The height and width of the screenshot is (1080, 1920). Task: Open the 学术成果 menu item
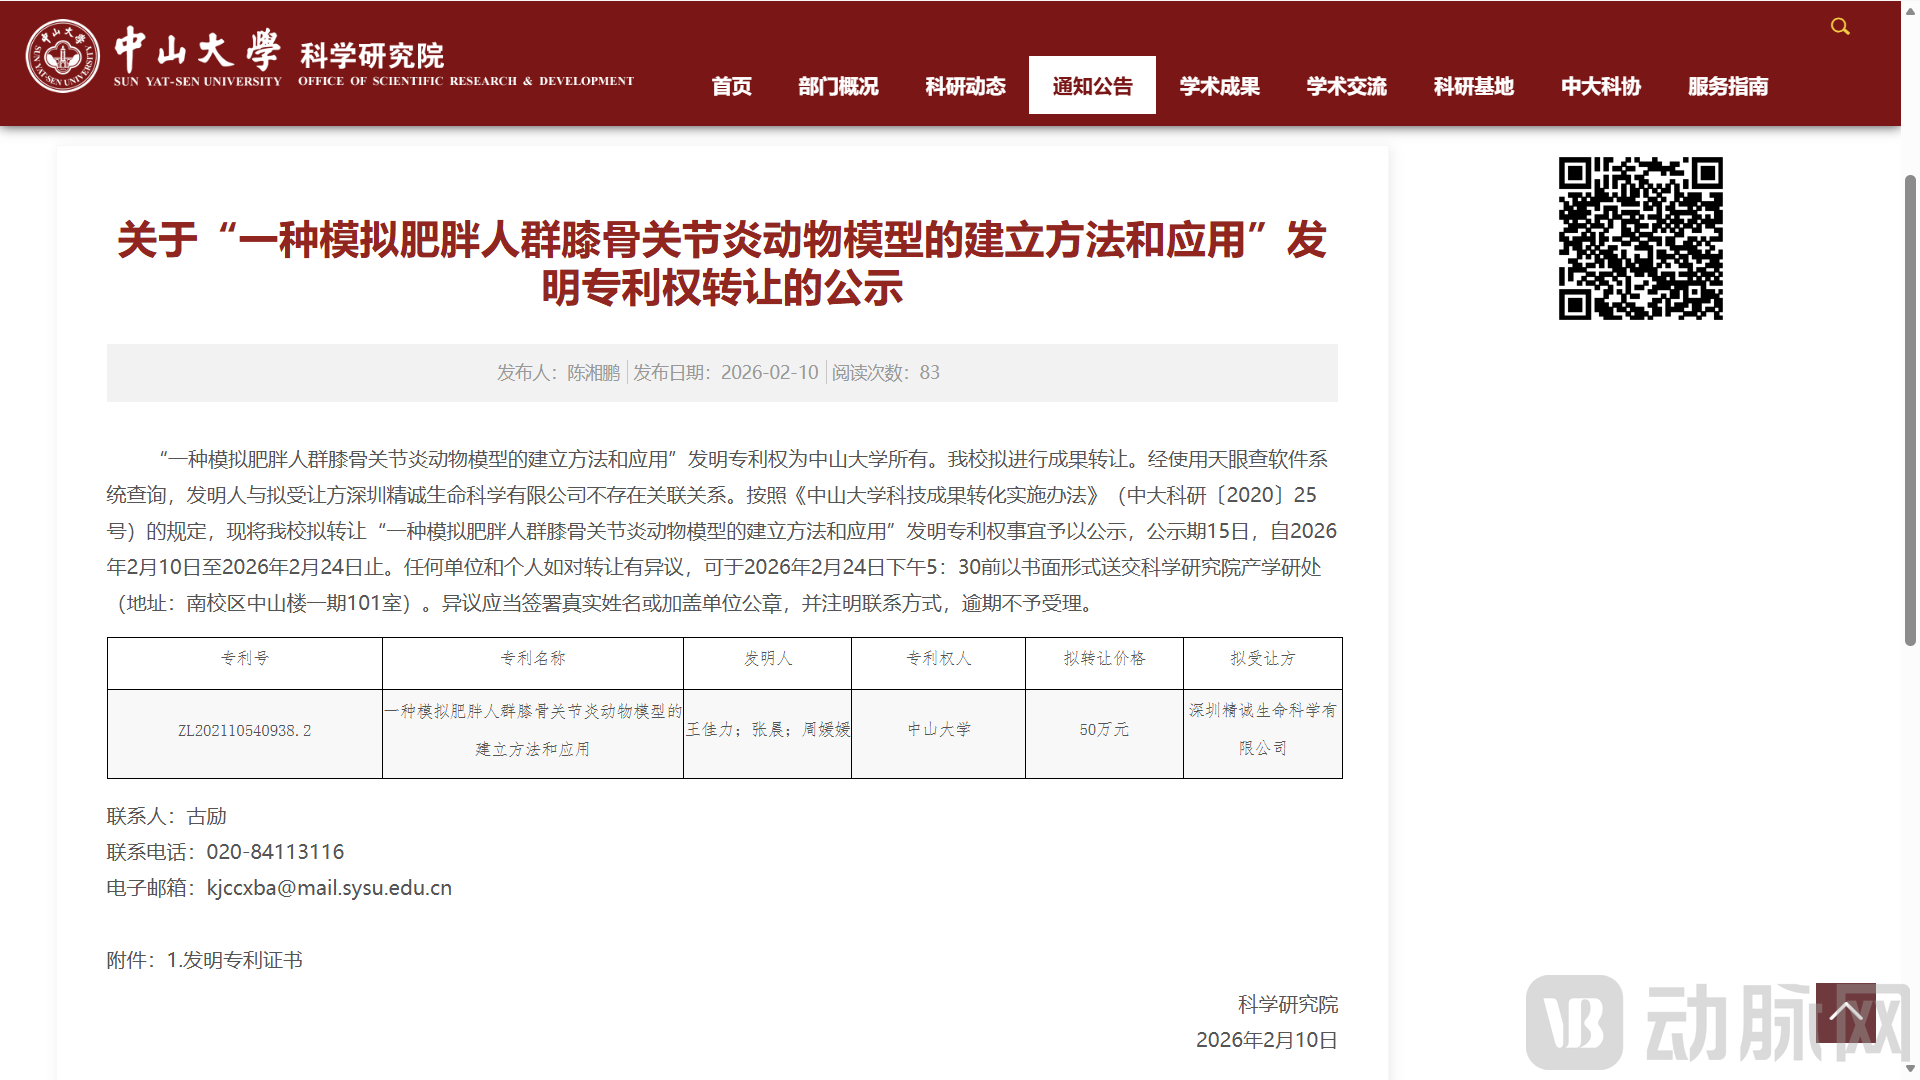click(1219, 86)
